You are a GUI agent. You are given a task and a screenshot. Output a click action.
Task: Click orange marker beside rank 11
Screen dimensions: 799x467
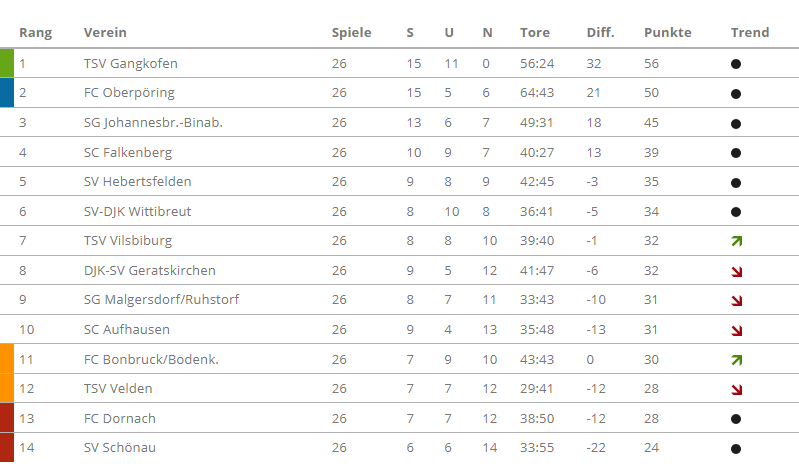tap(7, 359)
